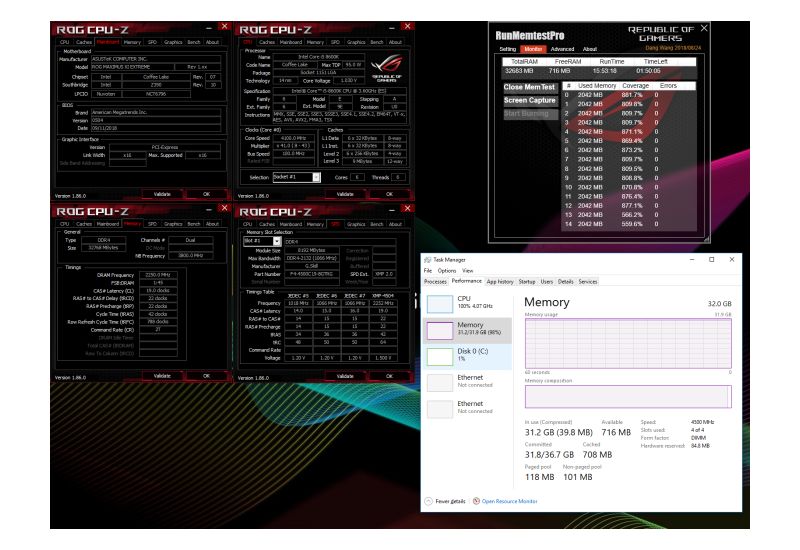Select the row with 559.6% coverage
The width and height of the screenshot is (800, 550).
pyautogui.click(x=629, y=224)
